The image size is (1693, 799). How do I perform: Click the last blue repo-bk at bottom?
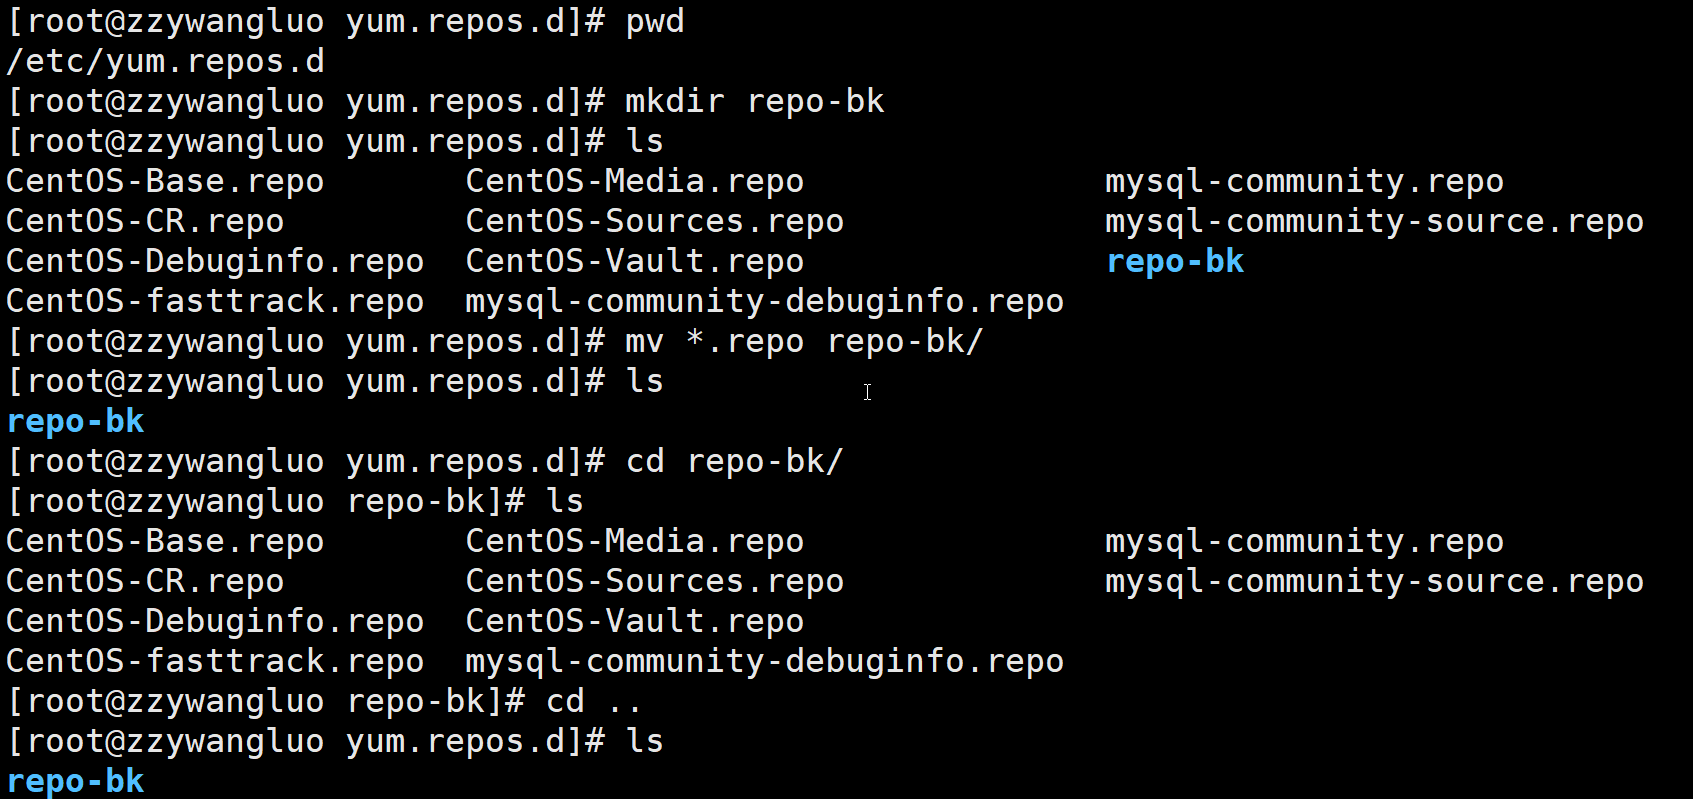coord(75,782)
